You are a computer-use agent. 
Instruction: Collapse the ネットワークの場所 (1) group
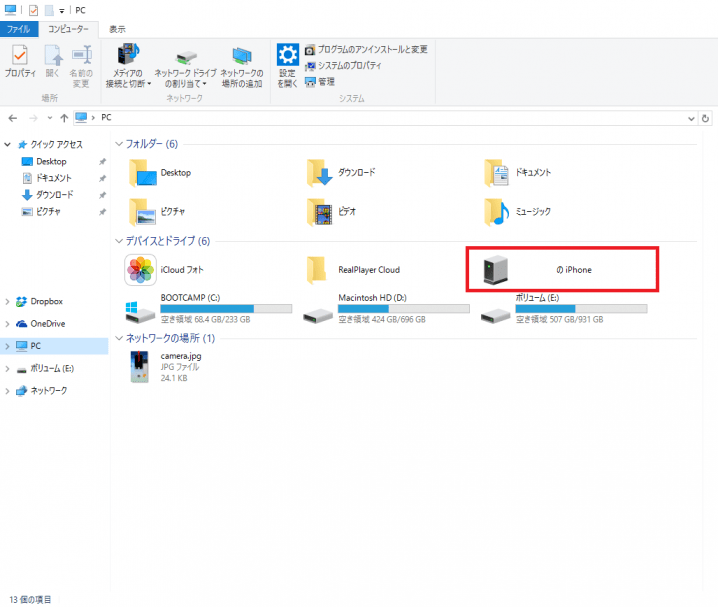[119, 339]
